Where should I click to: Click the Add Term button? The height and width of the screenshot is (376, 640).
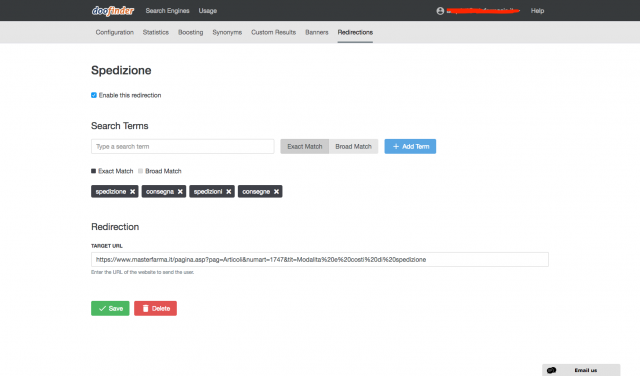pyautogui.click(x=410, y=147)
